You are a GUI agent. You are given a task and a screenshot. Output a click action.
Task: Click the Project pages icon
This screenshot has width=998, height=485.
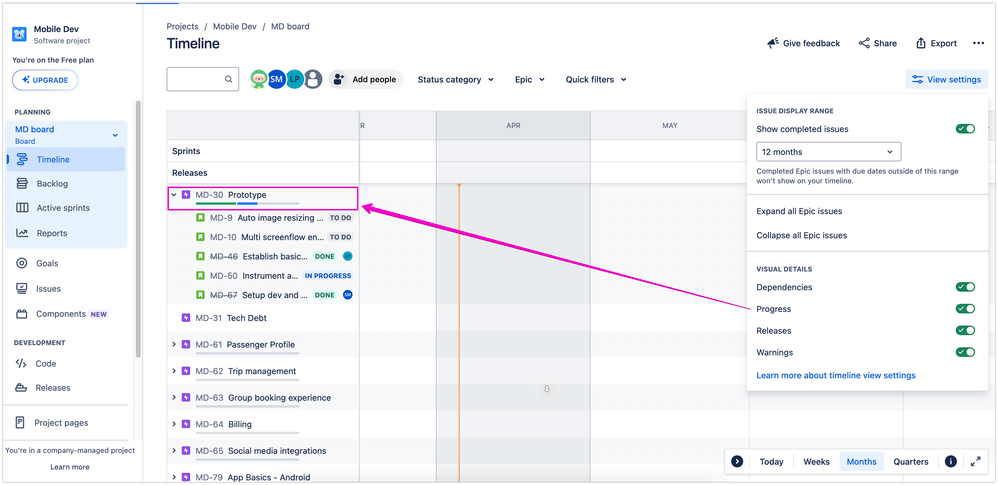click(20, 423)
